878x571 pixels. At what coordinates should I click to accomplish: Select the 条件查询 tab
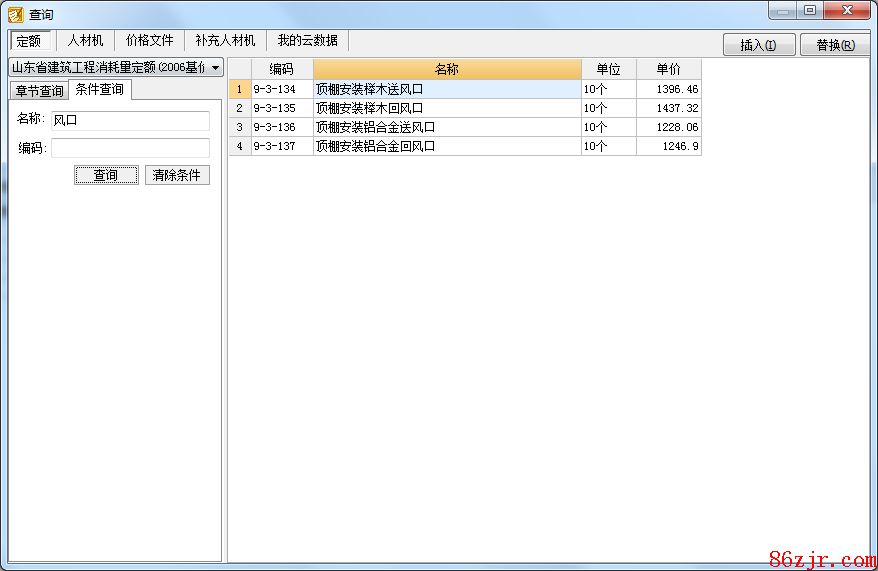click(100, 90)
